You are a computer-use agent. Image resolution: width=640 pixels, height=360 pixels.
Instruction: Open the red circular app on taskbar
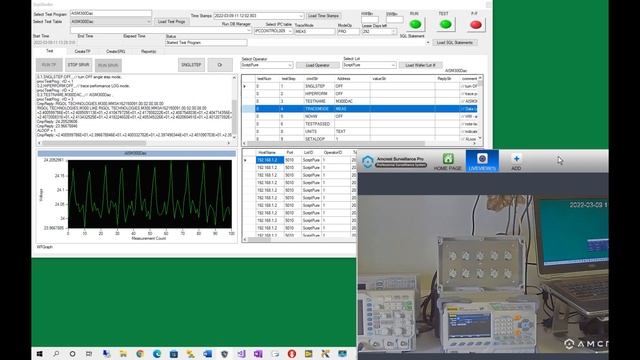tap(291, 354)
